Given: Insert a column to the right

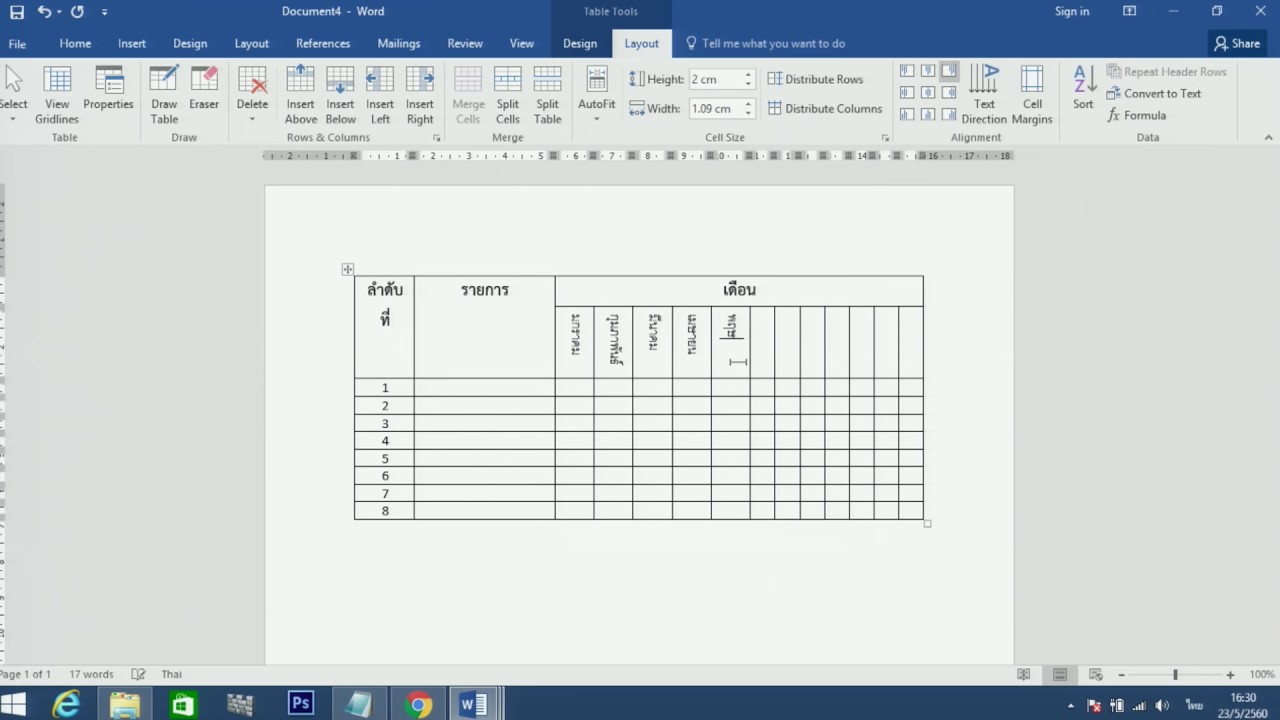Looking at the screenshot, I should pos(420,96).
